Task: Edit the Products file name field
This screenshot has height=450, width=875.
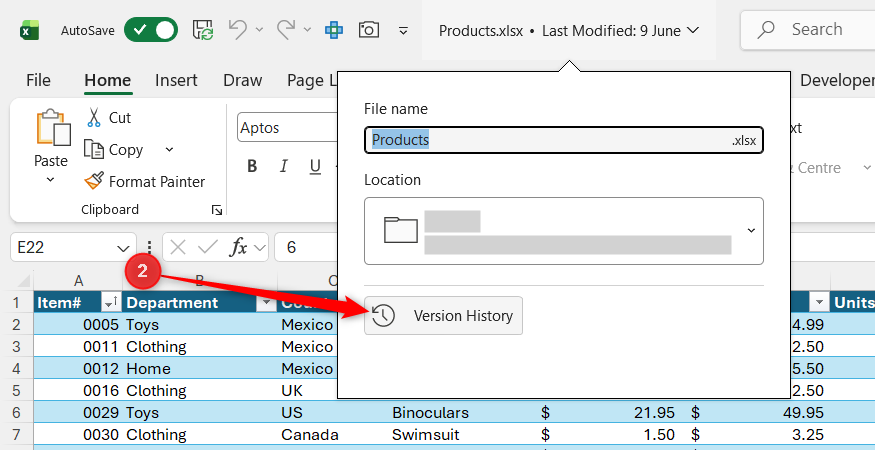Action: pos(564,140)
